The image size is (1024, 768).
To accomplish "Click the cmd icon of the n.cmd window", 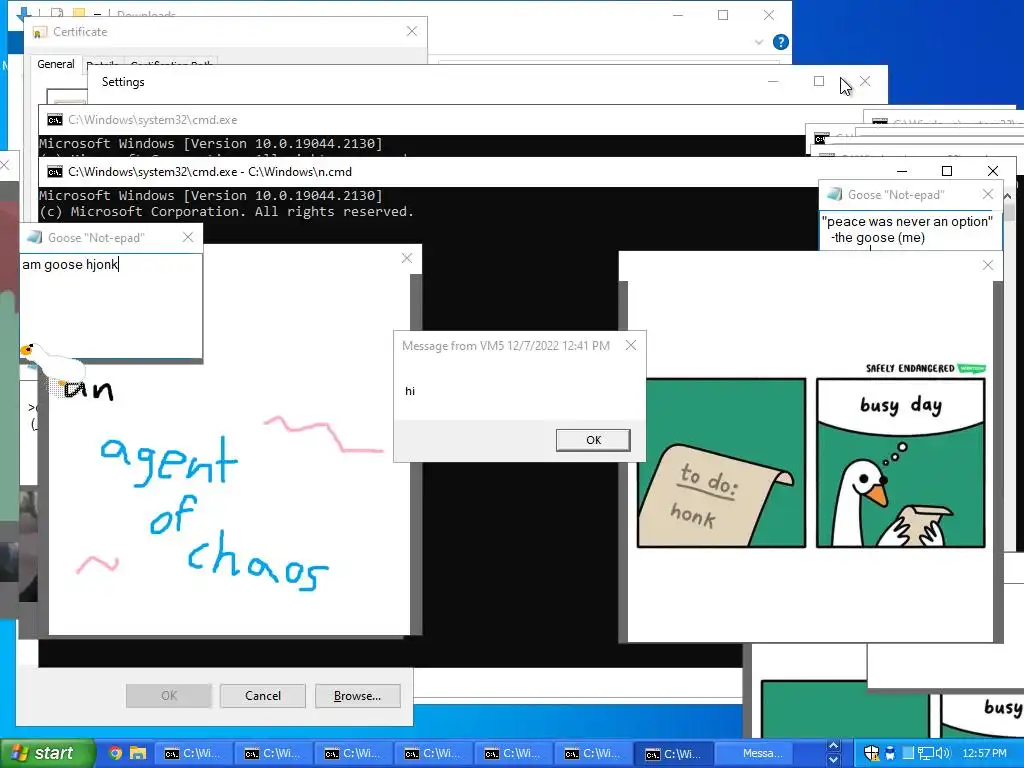I will point(55,172).
